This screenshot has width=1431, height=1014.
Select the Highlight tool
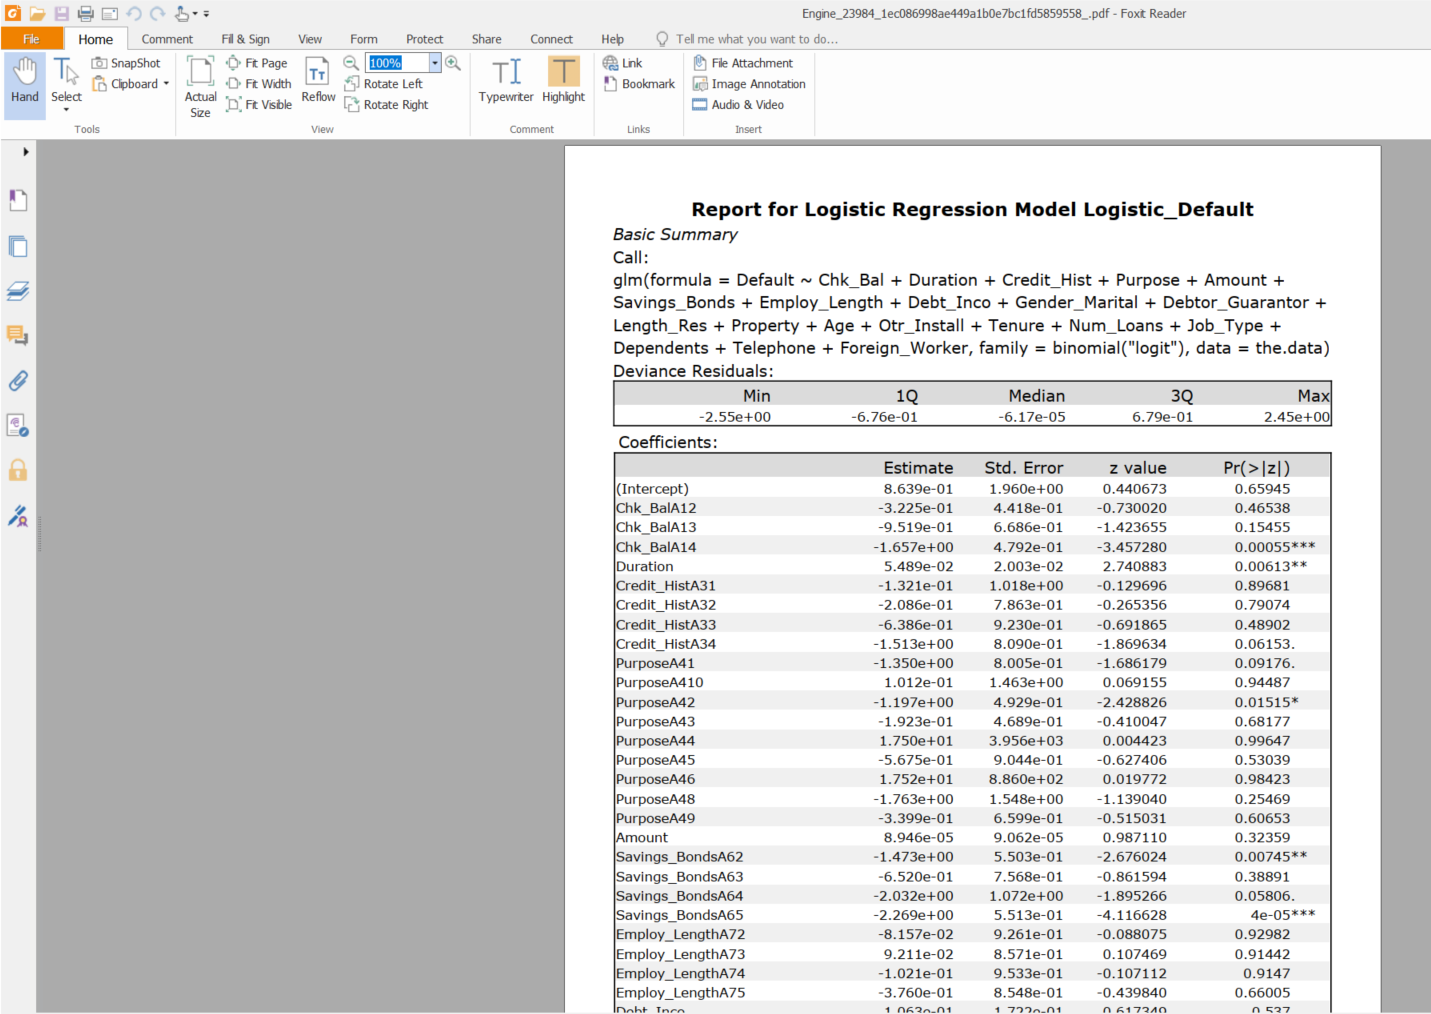pos(563,80)
